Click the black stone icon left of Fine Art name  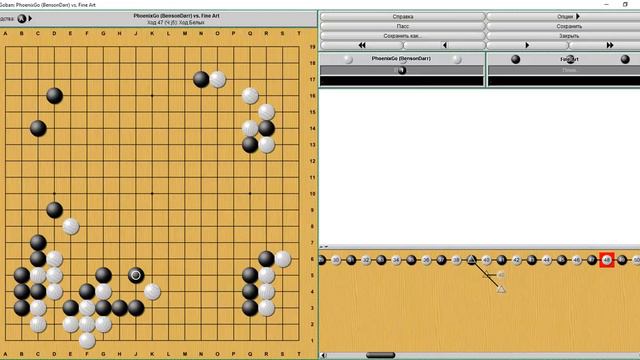(516, 60)
